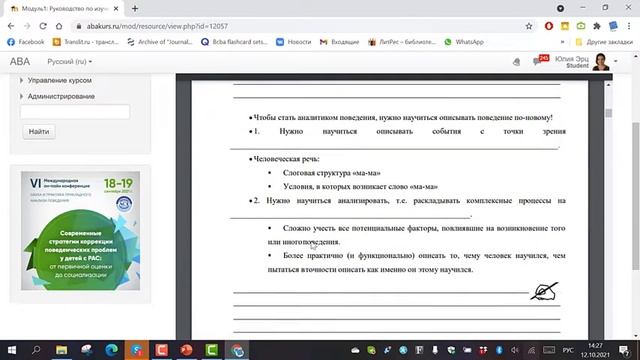Open the volume speaker tray icon
The image size is (640, 360).
[515, 350]
